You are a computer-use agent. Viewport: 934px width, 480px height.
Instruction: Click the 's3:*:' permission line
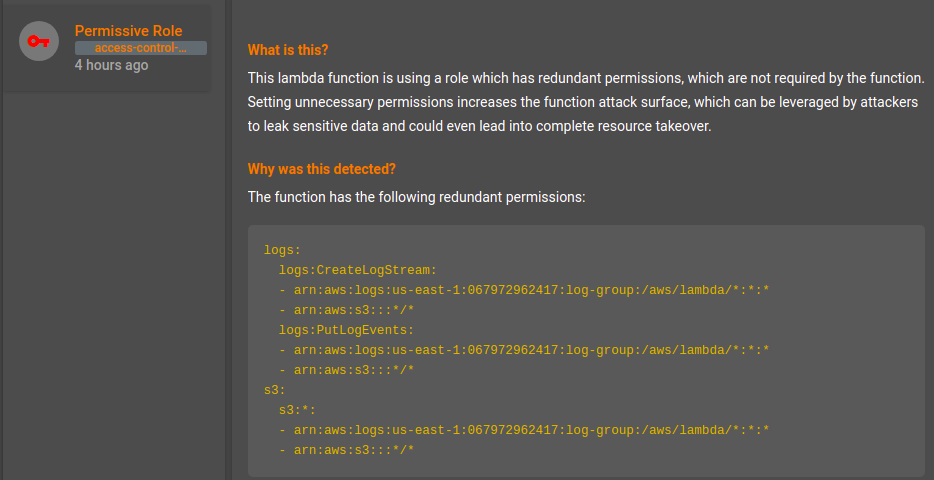[297, 410]
